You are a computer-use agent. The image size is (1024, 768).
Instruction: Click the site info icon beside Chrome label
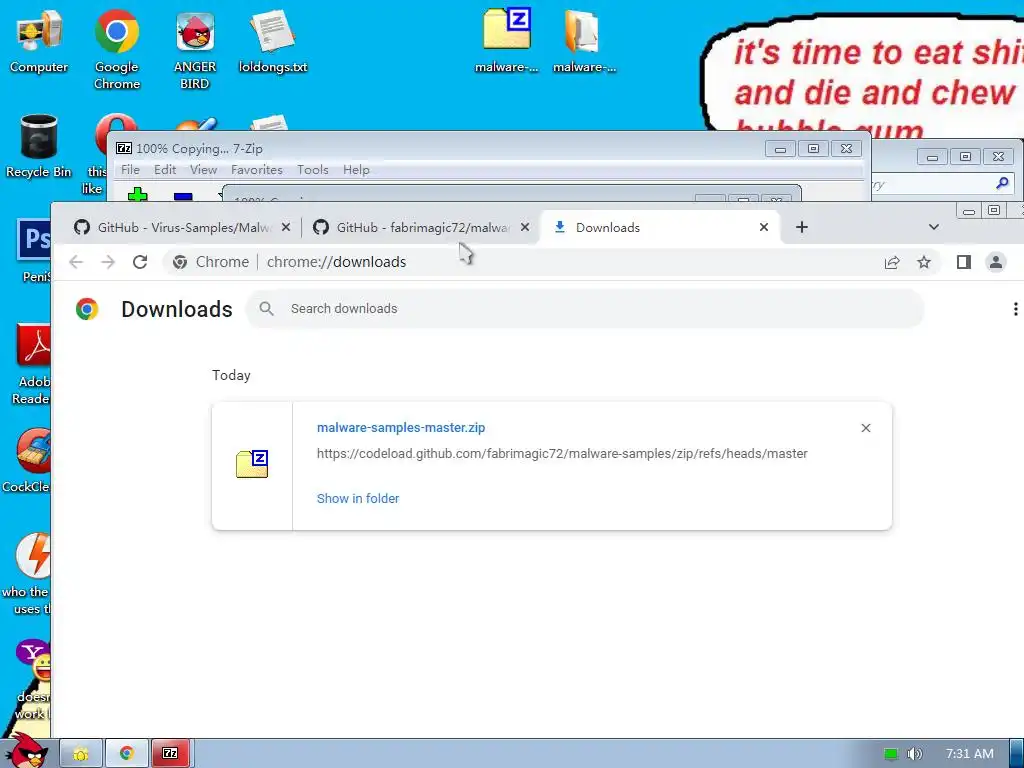[180, 262]
